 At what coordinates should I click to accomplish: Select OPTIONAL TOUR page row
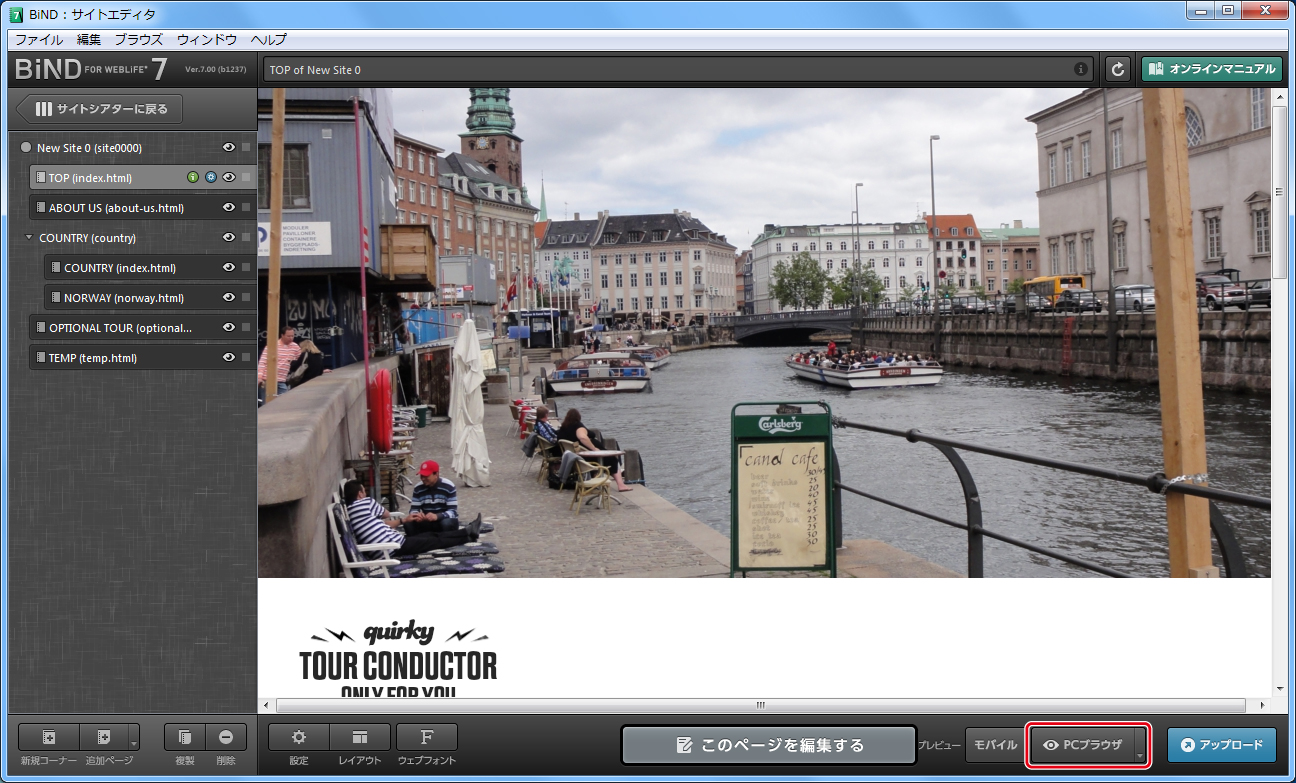click(142, 328)
